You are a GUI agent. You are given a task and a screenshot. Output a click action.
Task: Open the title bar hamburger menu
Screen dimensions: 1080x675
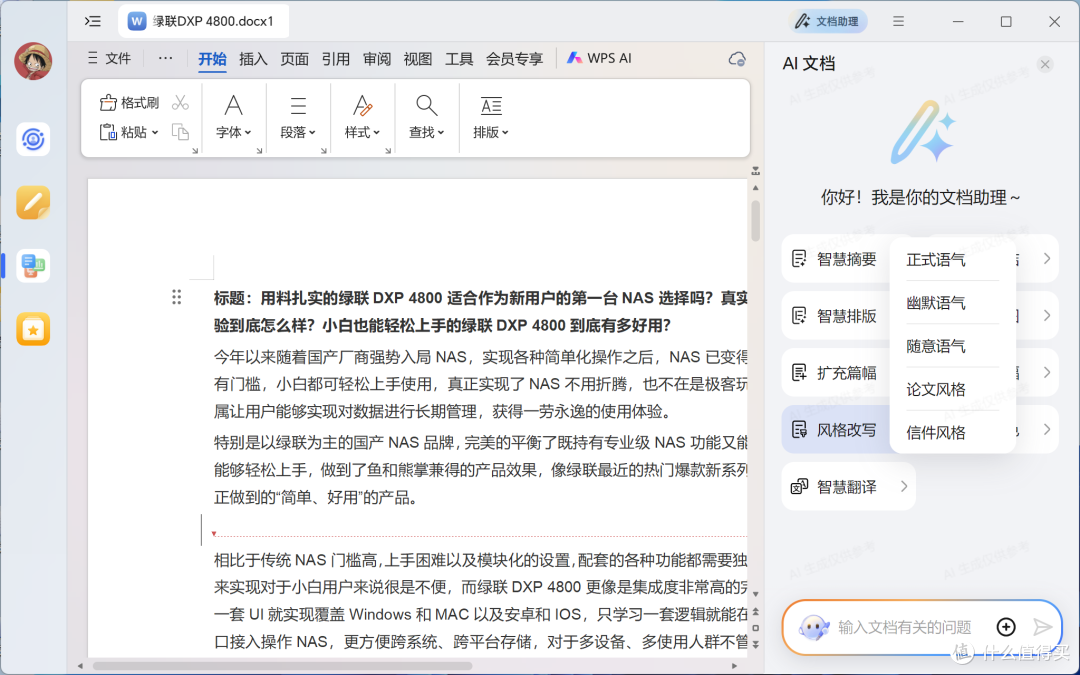(x=898, y=21)
